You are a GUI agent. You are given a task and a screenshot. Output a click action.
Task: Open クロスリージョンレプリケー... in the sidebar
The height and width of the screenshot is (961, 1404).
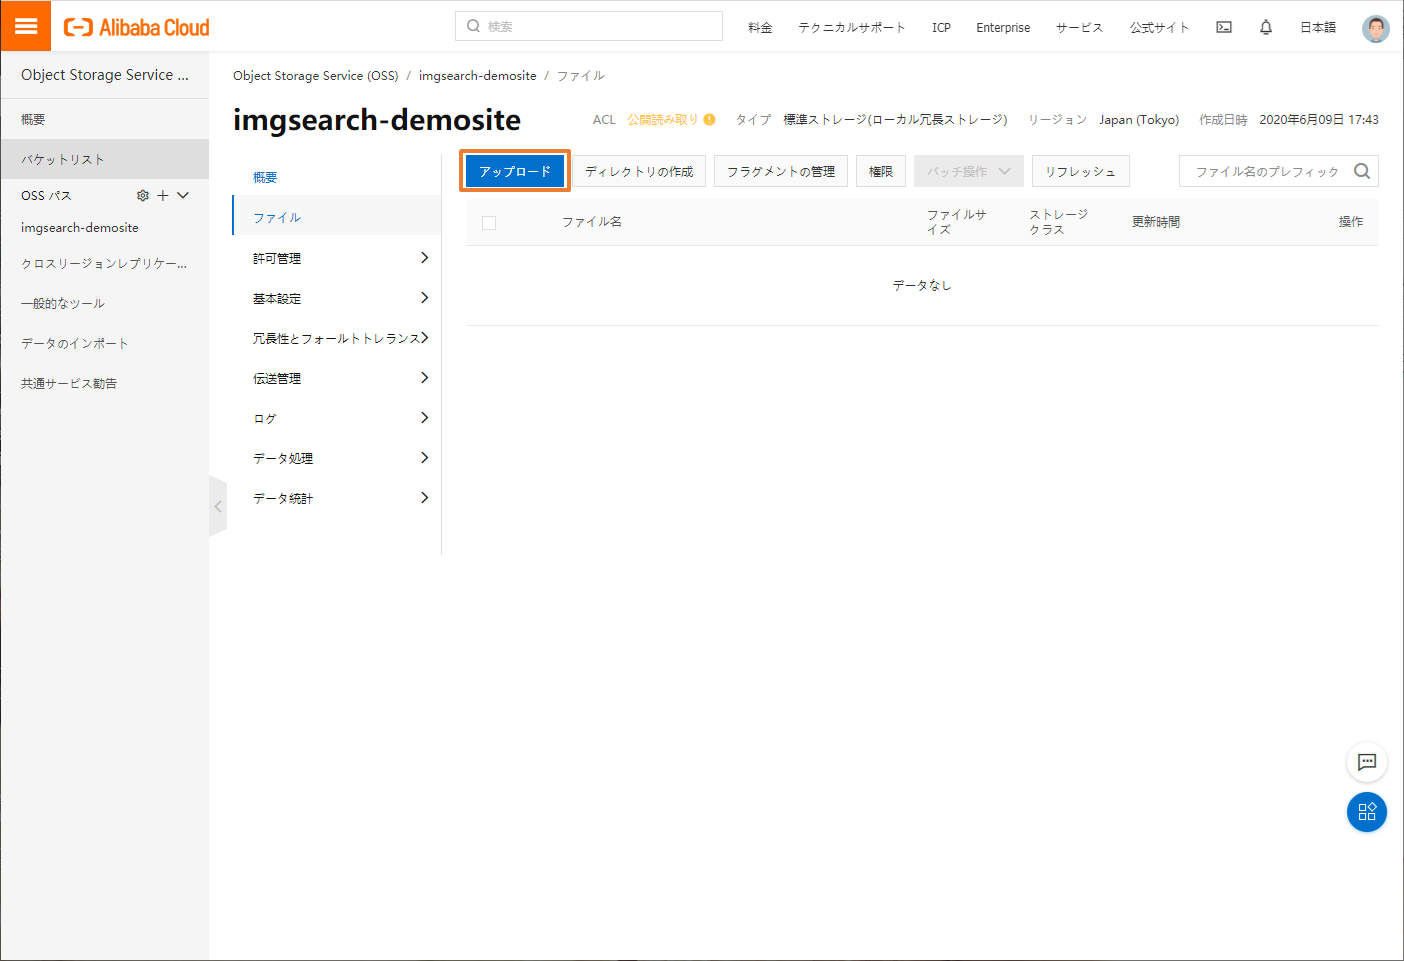click(x=105, y=263)
